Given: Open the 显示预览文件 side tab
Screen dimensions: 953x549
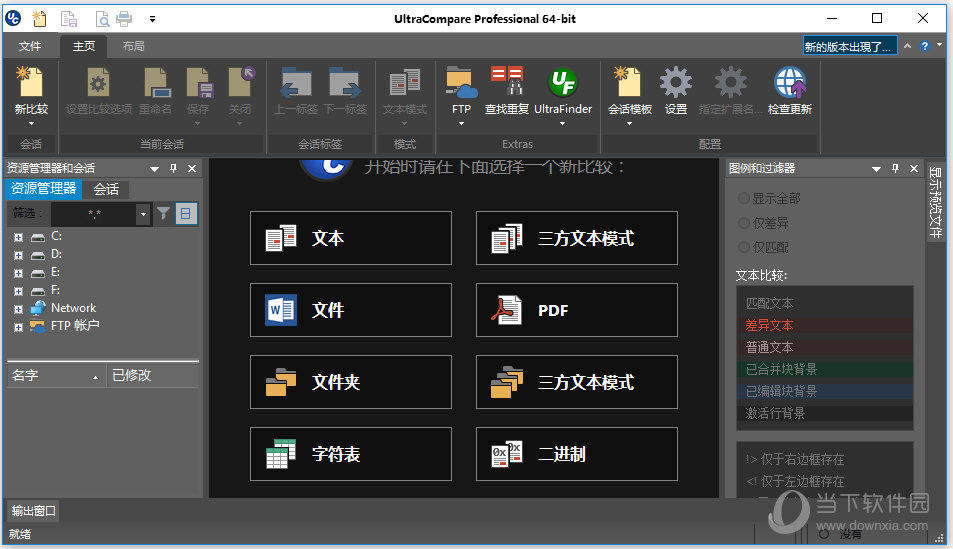Looking at the screenshot, I should click(935, 202).
